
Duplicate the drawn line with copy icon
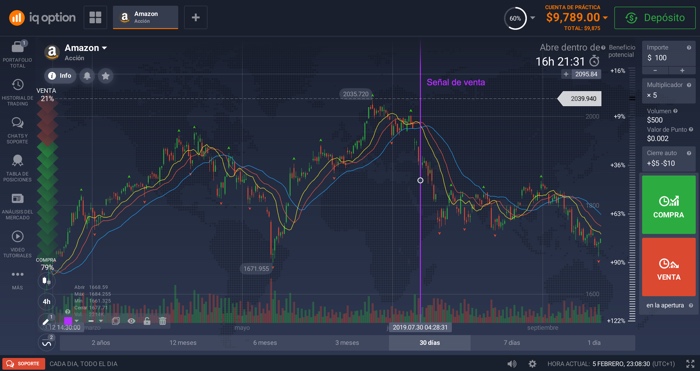pyautogui.click(x=116, y=321)
